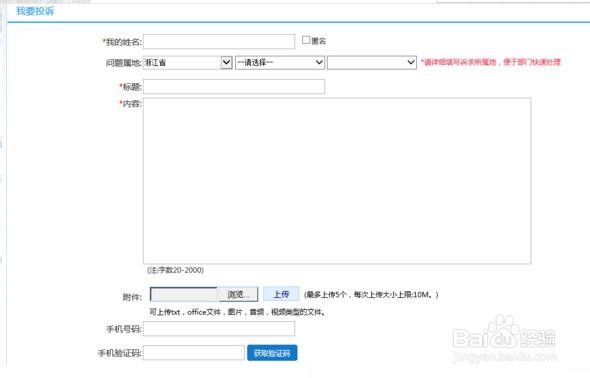Click the 可上传txt, office文件 file types note
The height and width of the screenshot is (378, 590).
[x=237, y=312]
